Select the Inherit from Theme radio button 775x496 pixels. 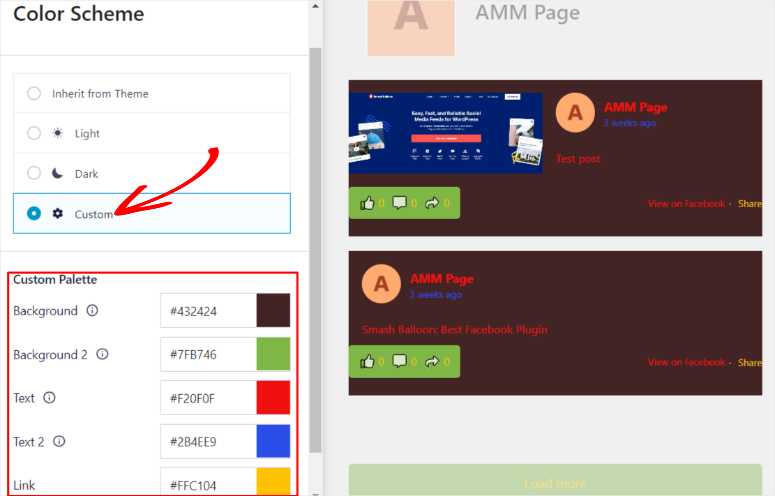click(34, 93)
